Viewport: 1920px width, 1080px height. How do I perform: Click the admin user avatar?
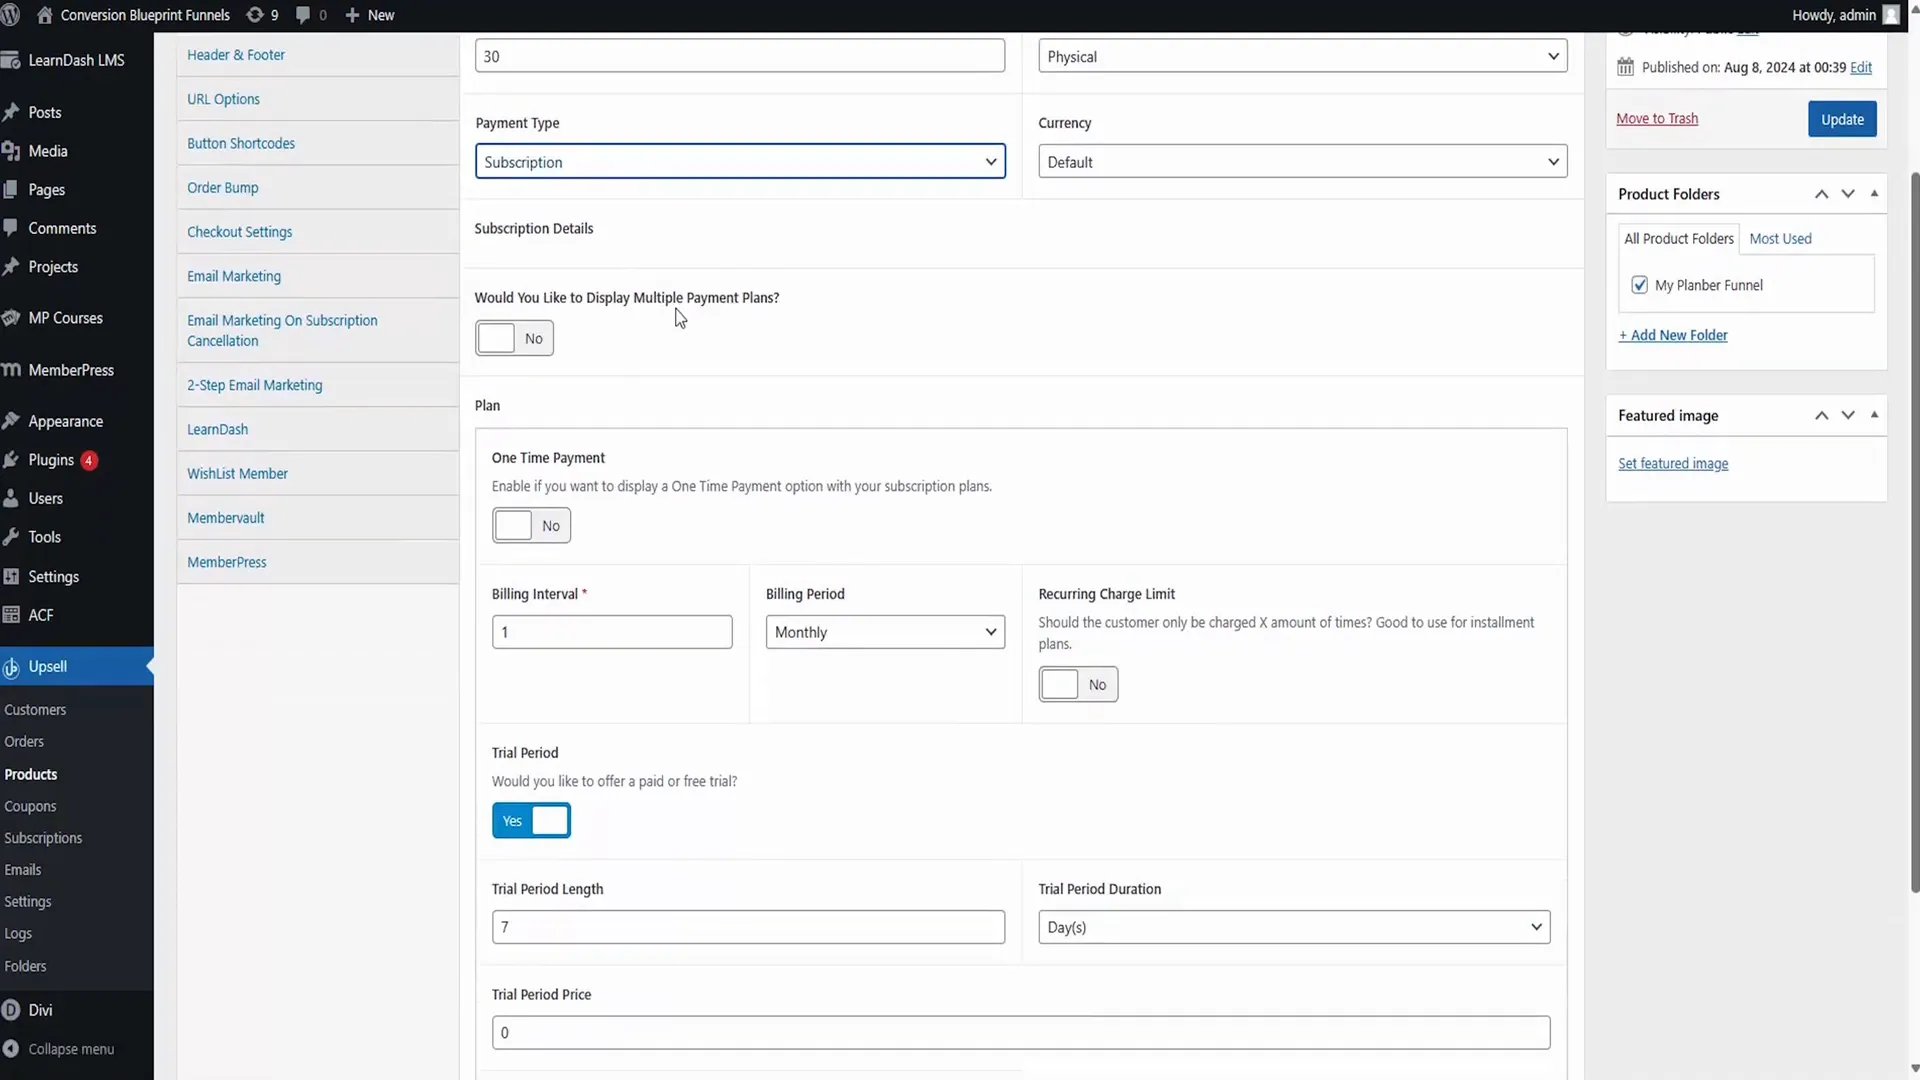(1891, 15)
